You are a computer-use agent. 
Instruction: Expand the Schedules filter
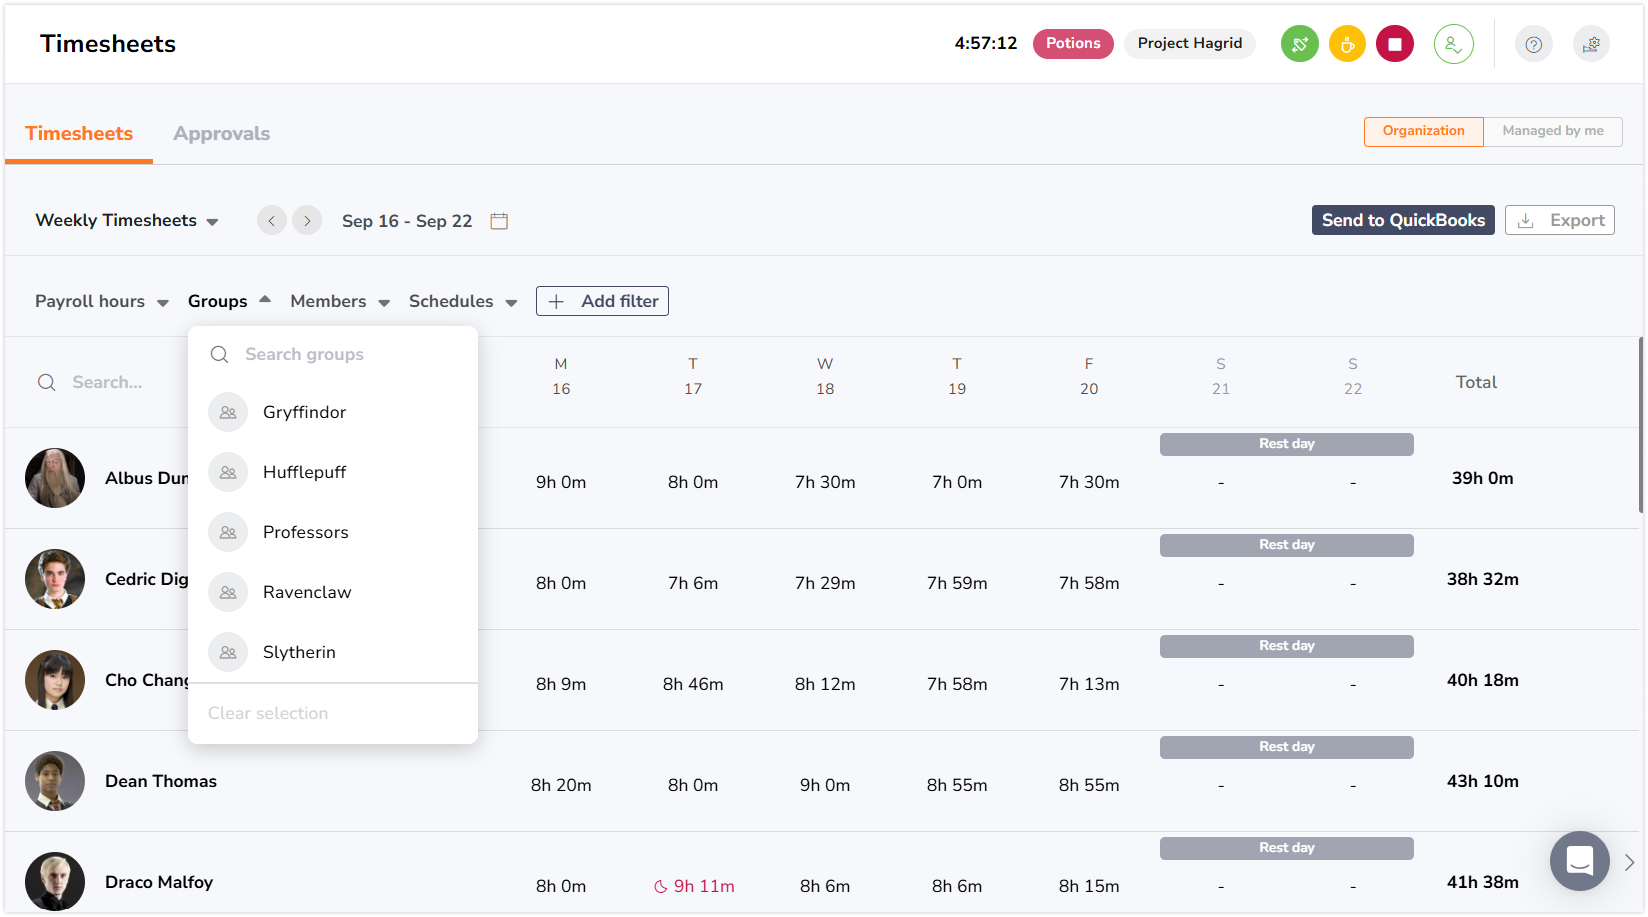(463, 301)
